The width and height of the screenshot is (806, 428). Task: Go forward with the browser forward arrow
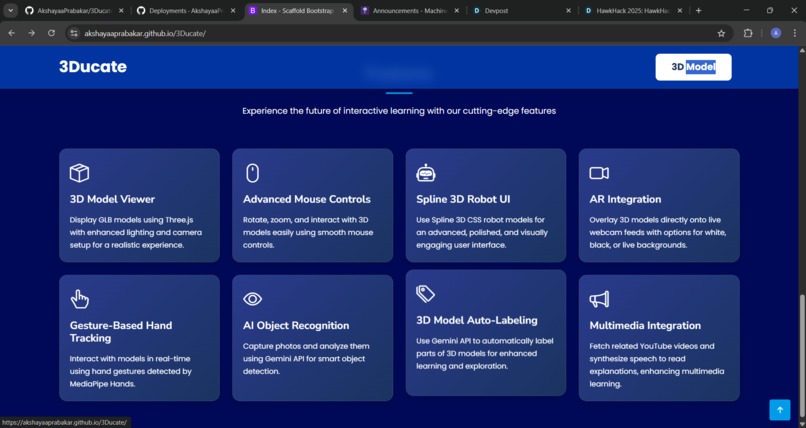31,33
